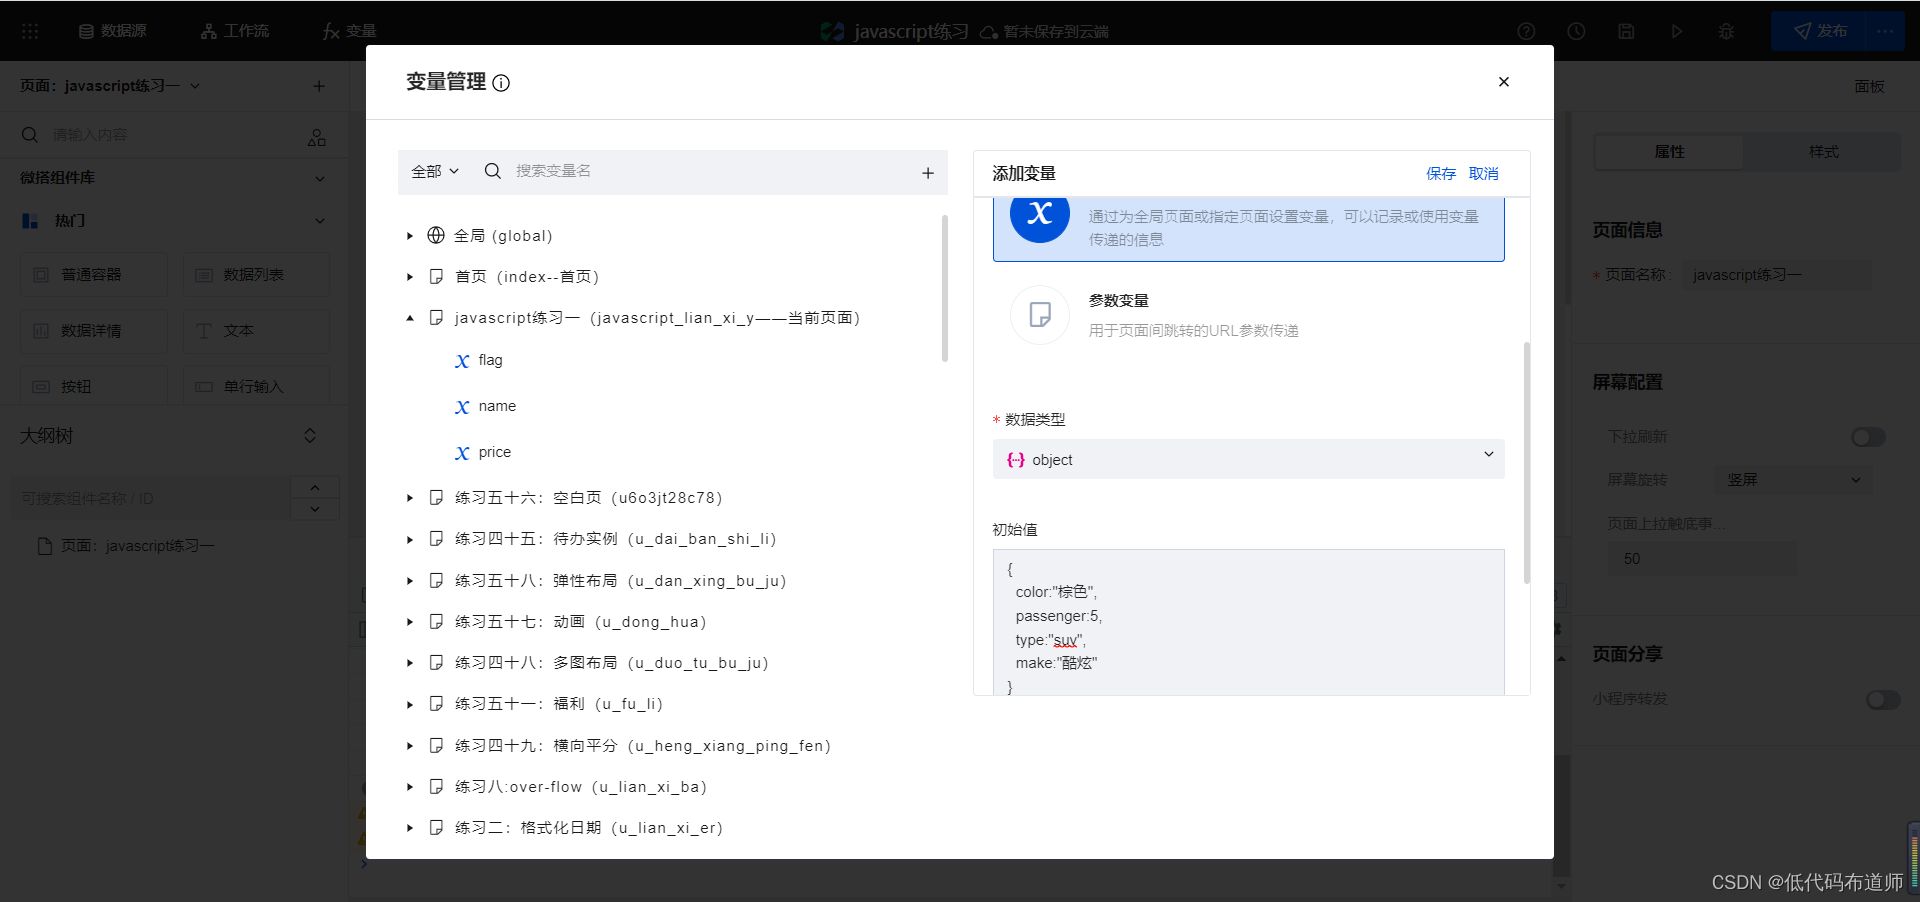Select the 数据列表 component
Image resolution: width=1920 pixels, height=902 pixels.
click(256, 274)
